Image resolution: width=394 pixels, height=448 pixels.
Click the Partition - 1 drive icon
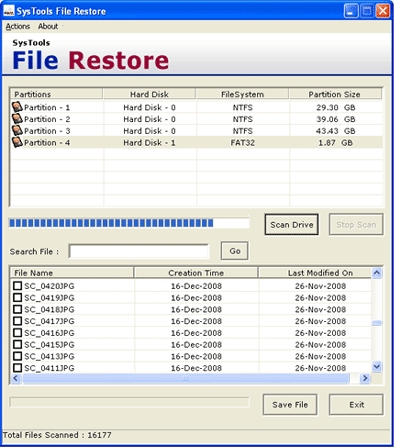click(17, 107)
